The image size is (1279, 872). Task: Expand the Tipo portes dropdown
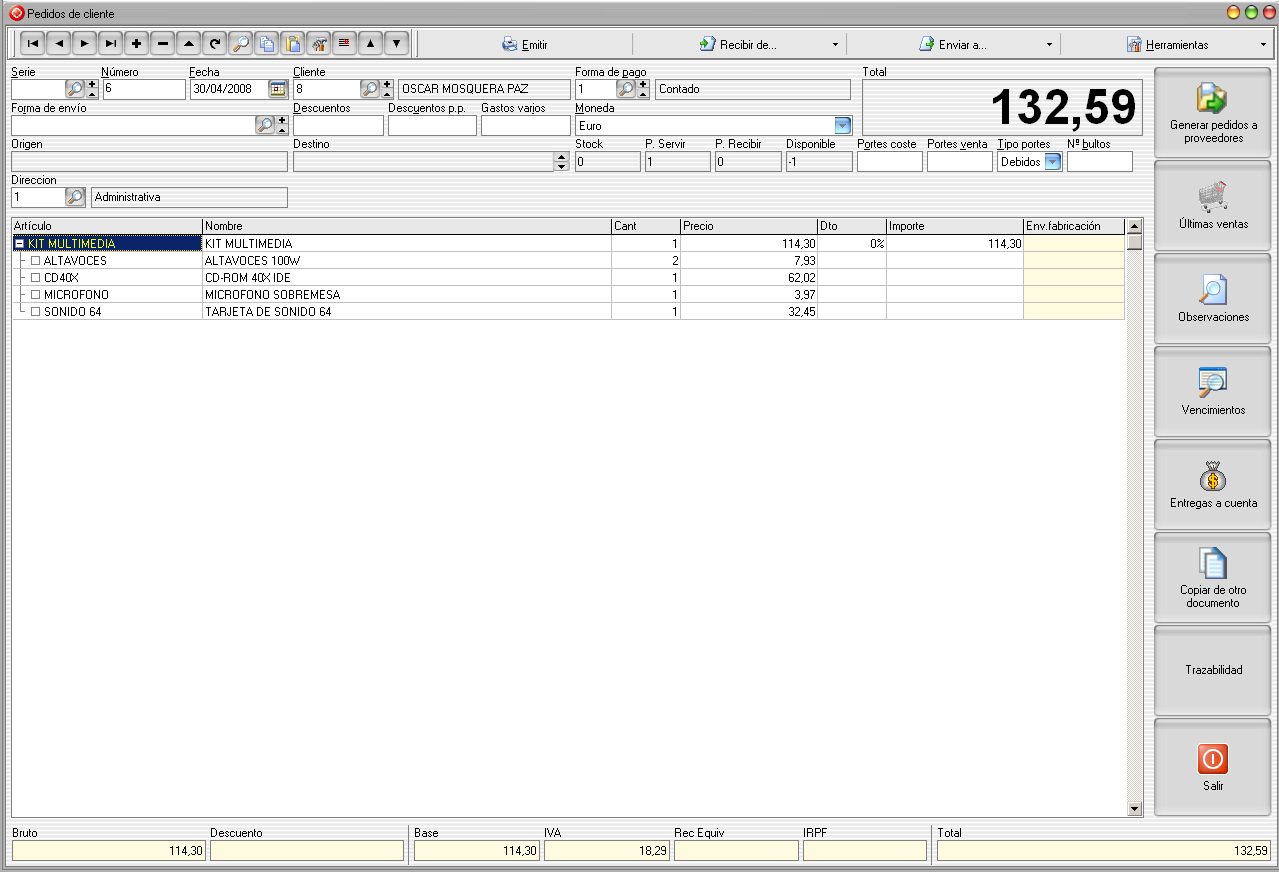tap(1052, 162)
